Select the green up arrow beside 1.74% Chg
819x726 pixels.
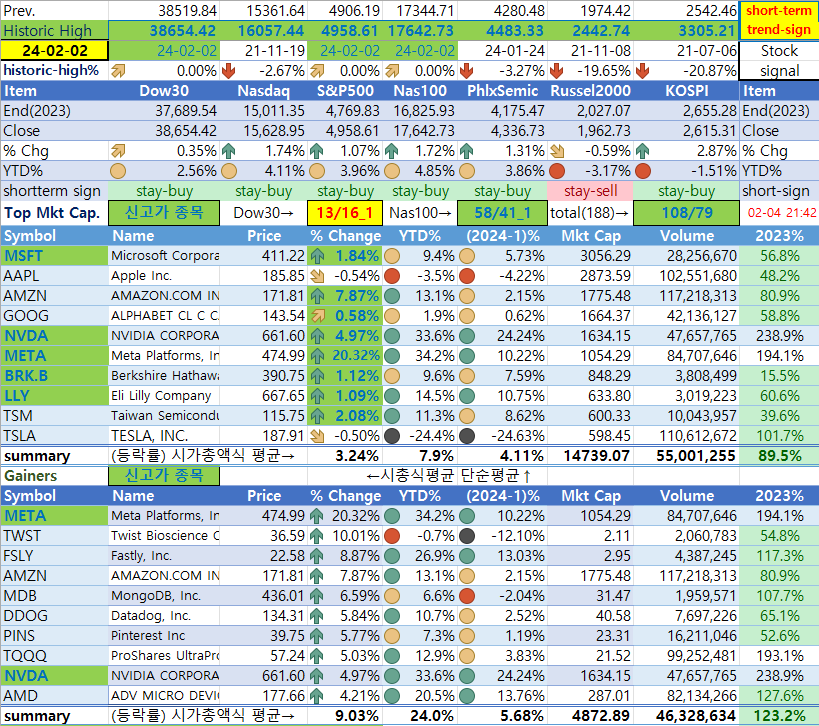(x=228, y=151)
